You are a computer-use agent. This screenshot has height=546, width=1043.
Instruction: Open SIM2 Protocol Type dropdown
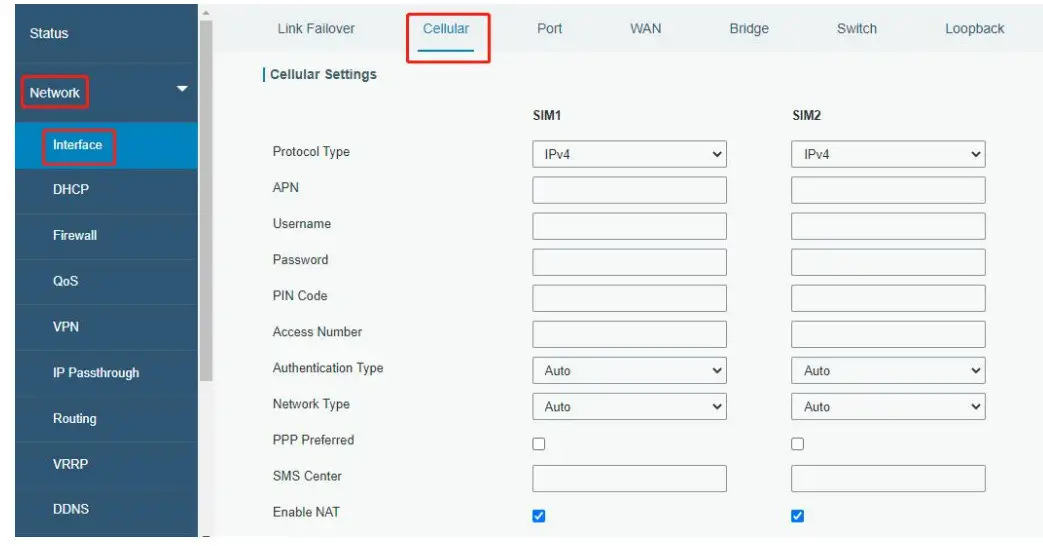[x=888, y=154]
